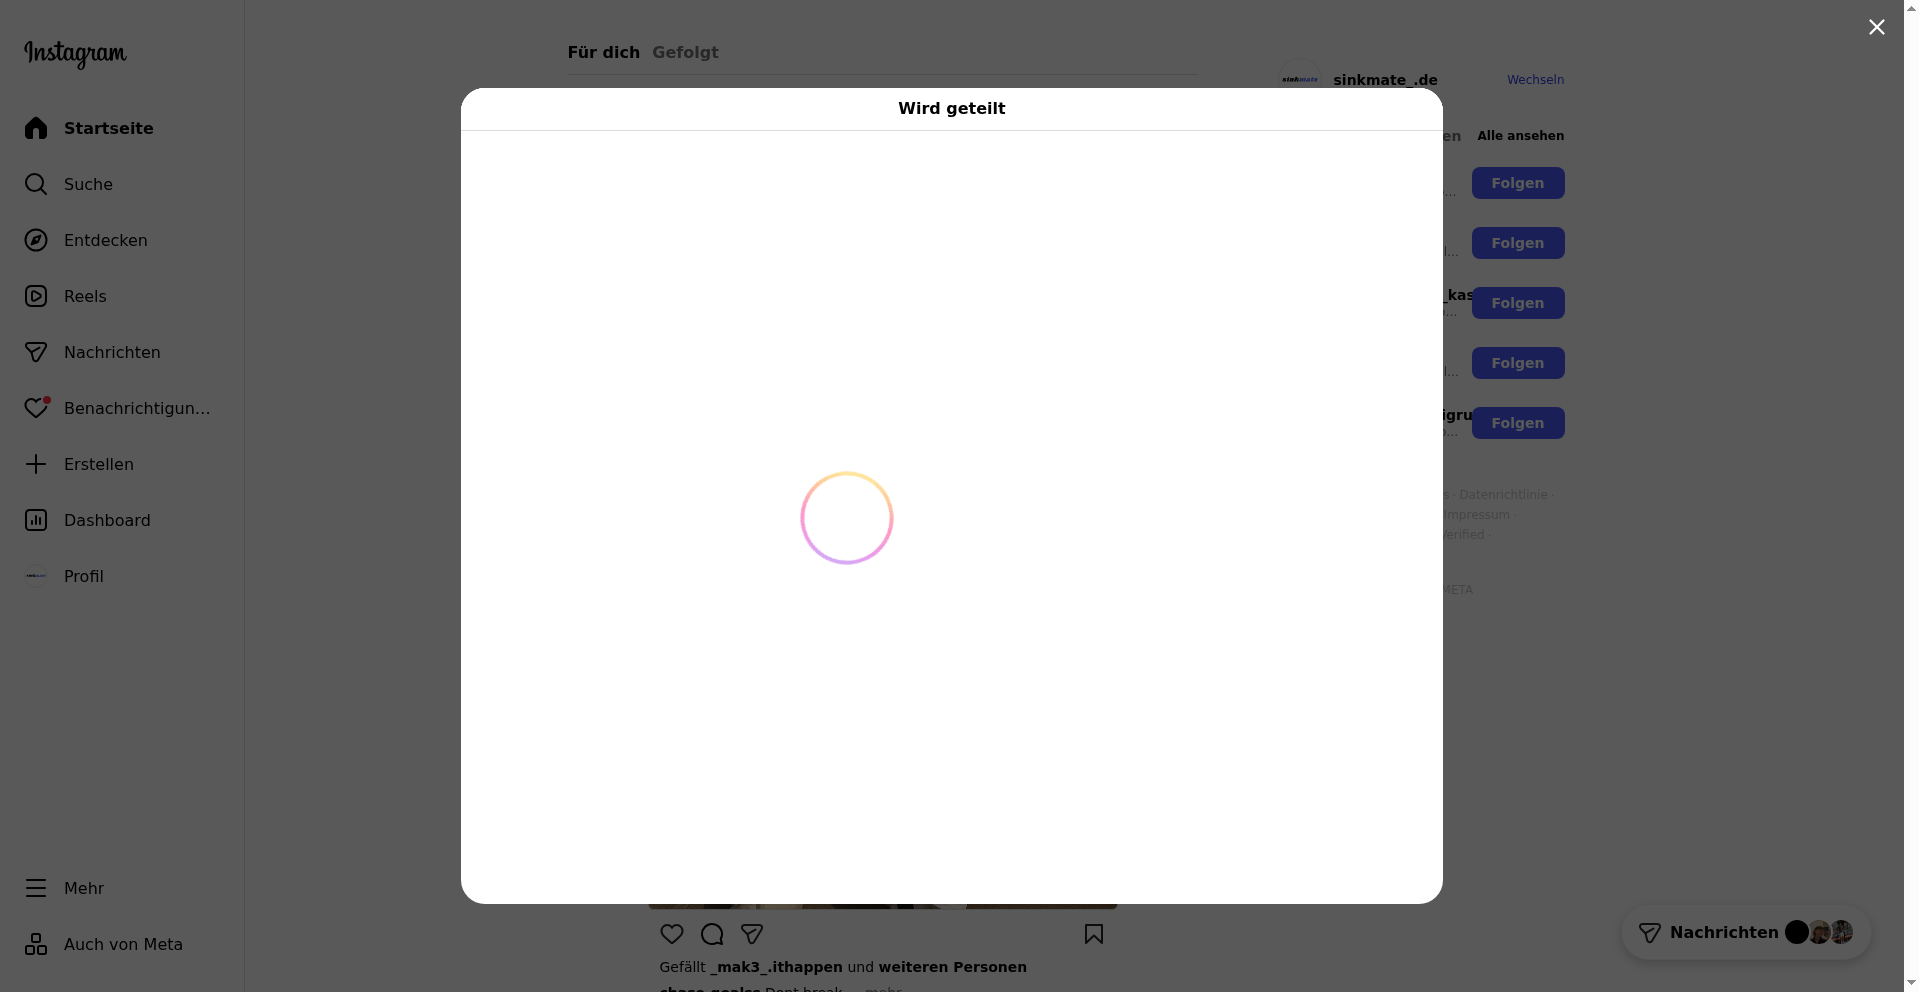Screen dimensions: 1919x992
Task: Close the Wird geteilt dialog
Action: pyautogui.click(x=1876, y=27)
